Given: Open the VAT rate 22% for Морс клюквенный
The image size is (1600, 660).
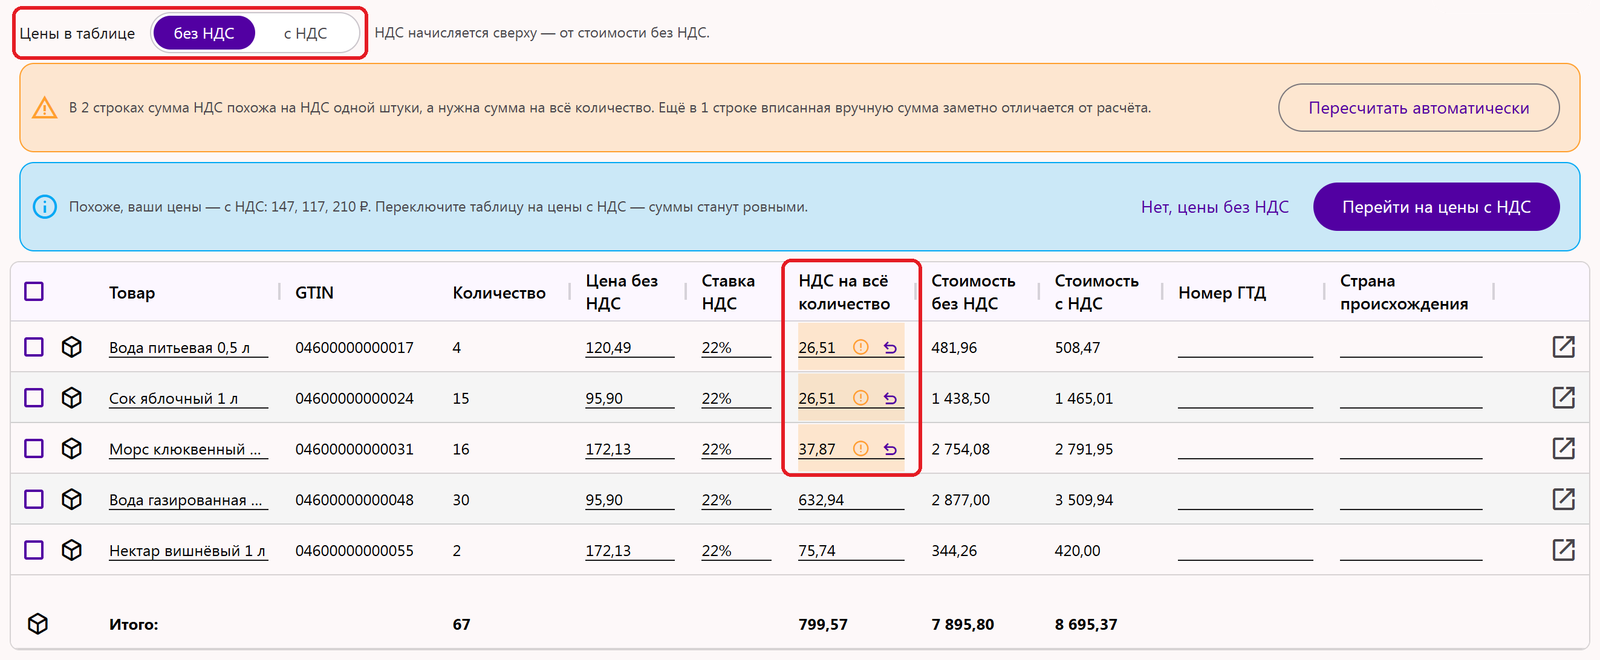Looking at the screenshot, I should (736, 450).
